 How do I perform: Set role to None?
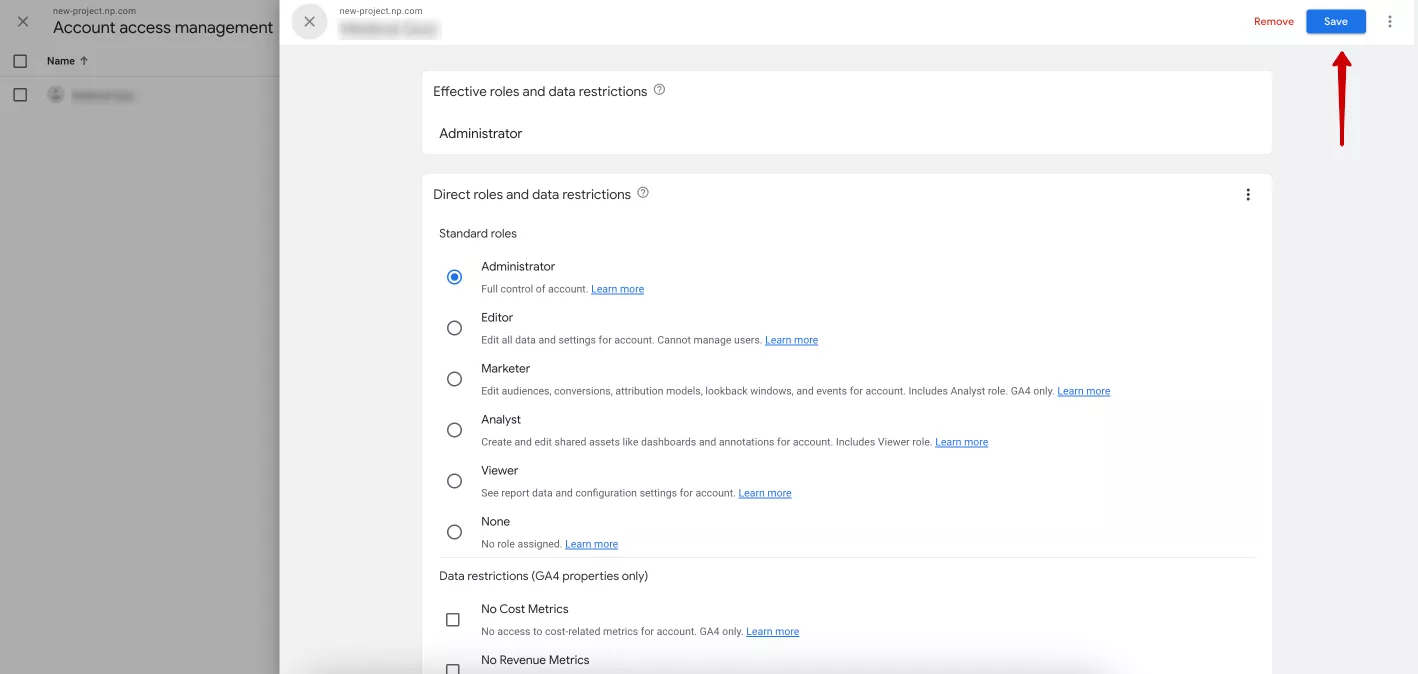pyautogui.click(x=454, y=532)
